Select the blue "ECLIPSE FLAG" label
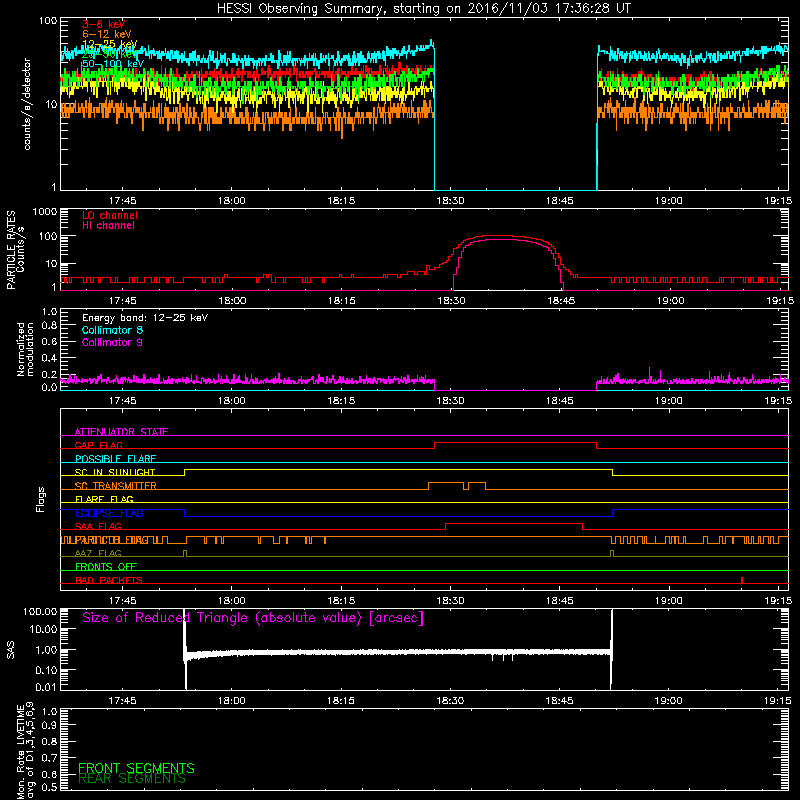 109,513
